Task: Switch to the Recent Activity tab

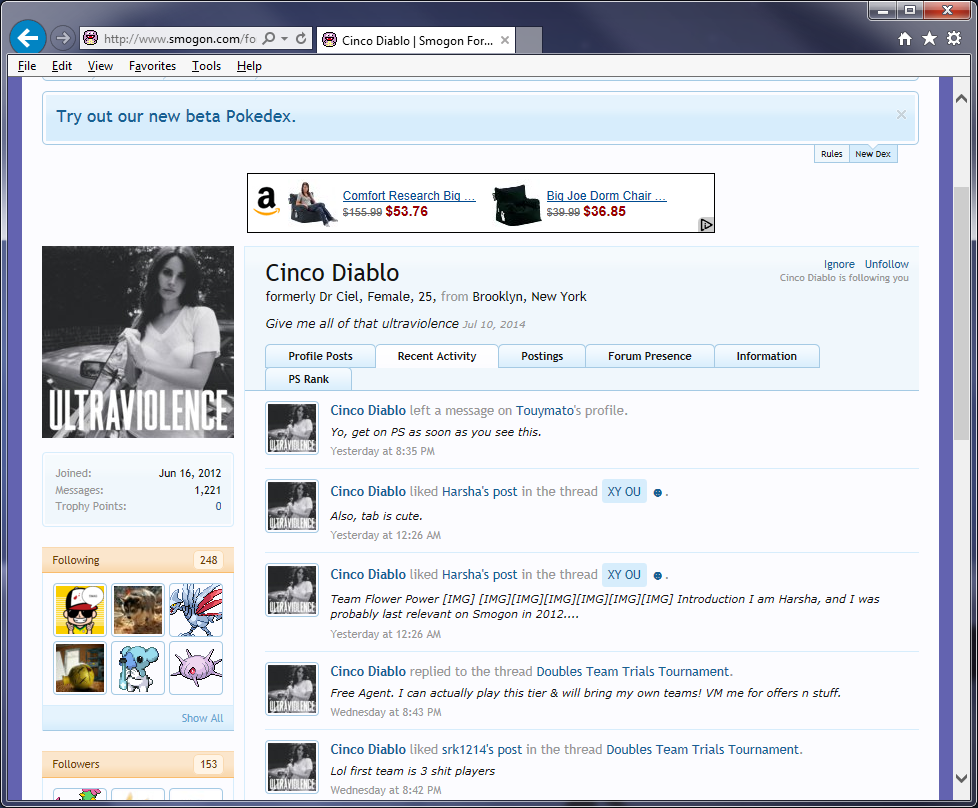Action: tap(437, 356)
